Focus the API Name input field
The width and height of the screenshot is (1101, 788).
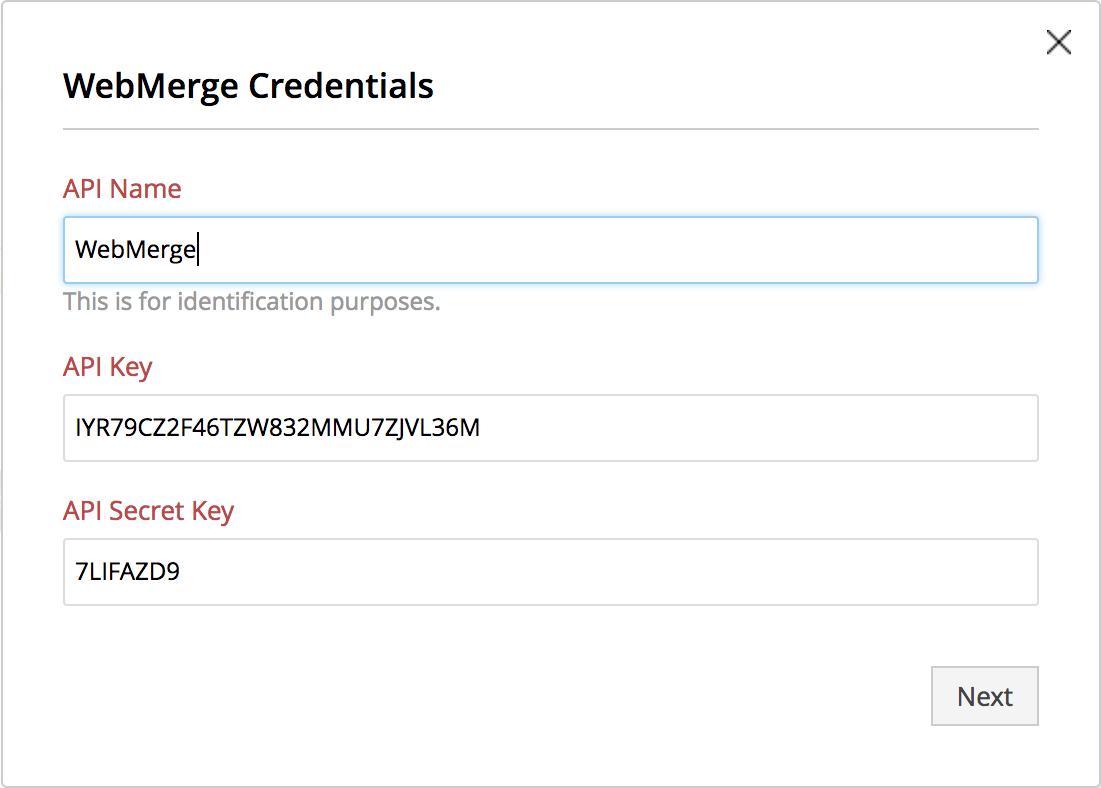coord(600,250)
